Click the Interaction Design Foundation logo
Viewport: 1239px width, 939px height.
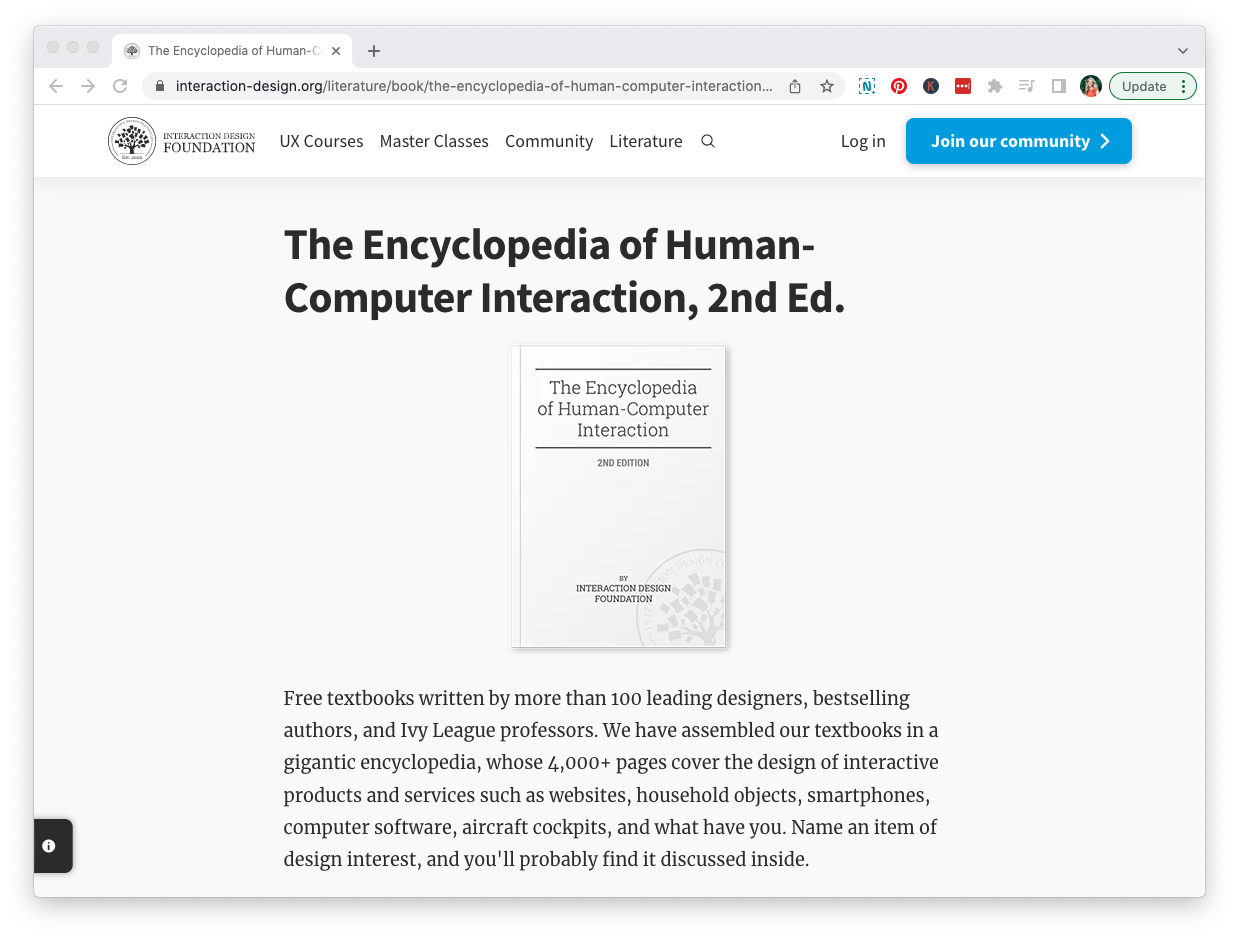coord(182,141)
